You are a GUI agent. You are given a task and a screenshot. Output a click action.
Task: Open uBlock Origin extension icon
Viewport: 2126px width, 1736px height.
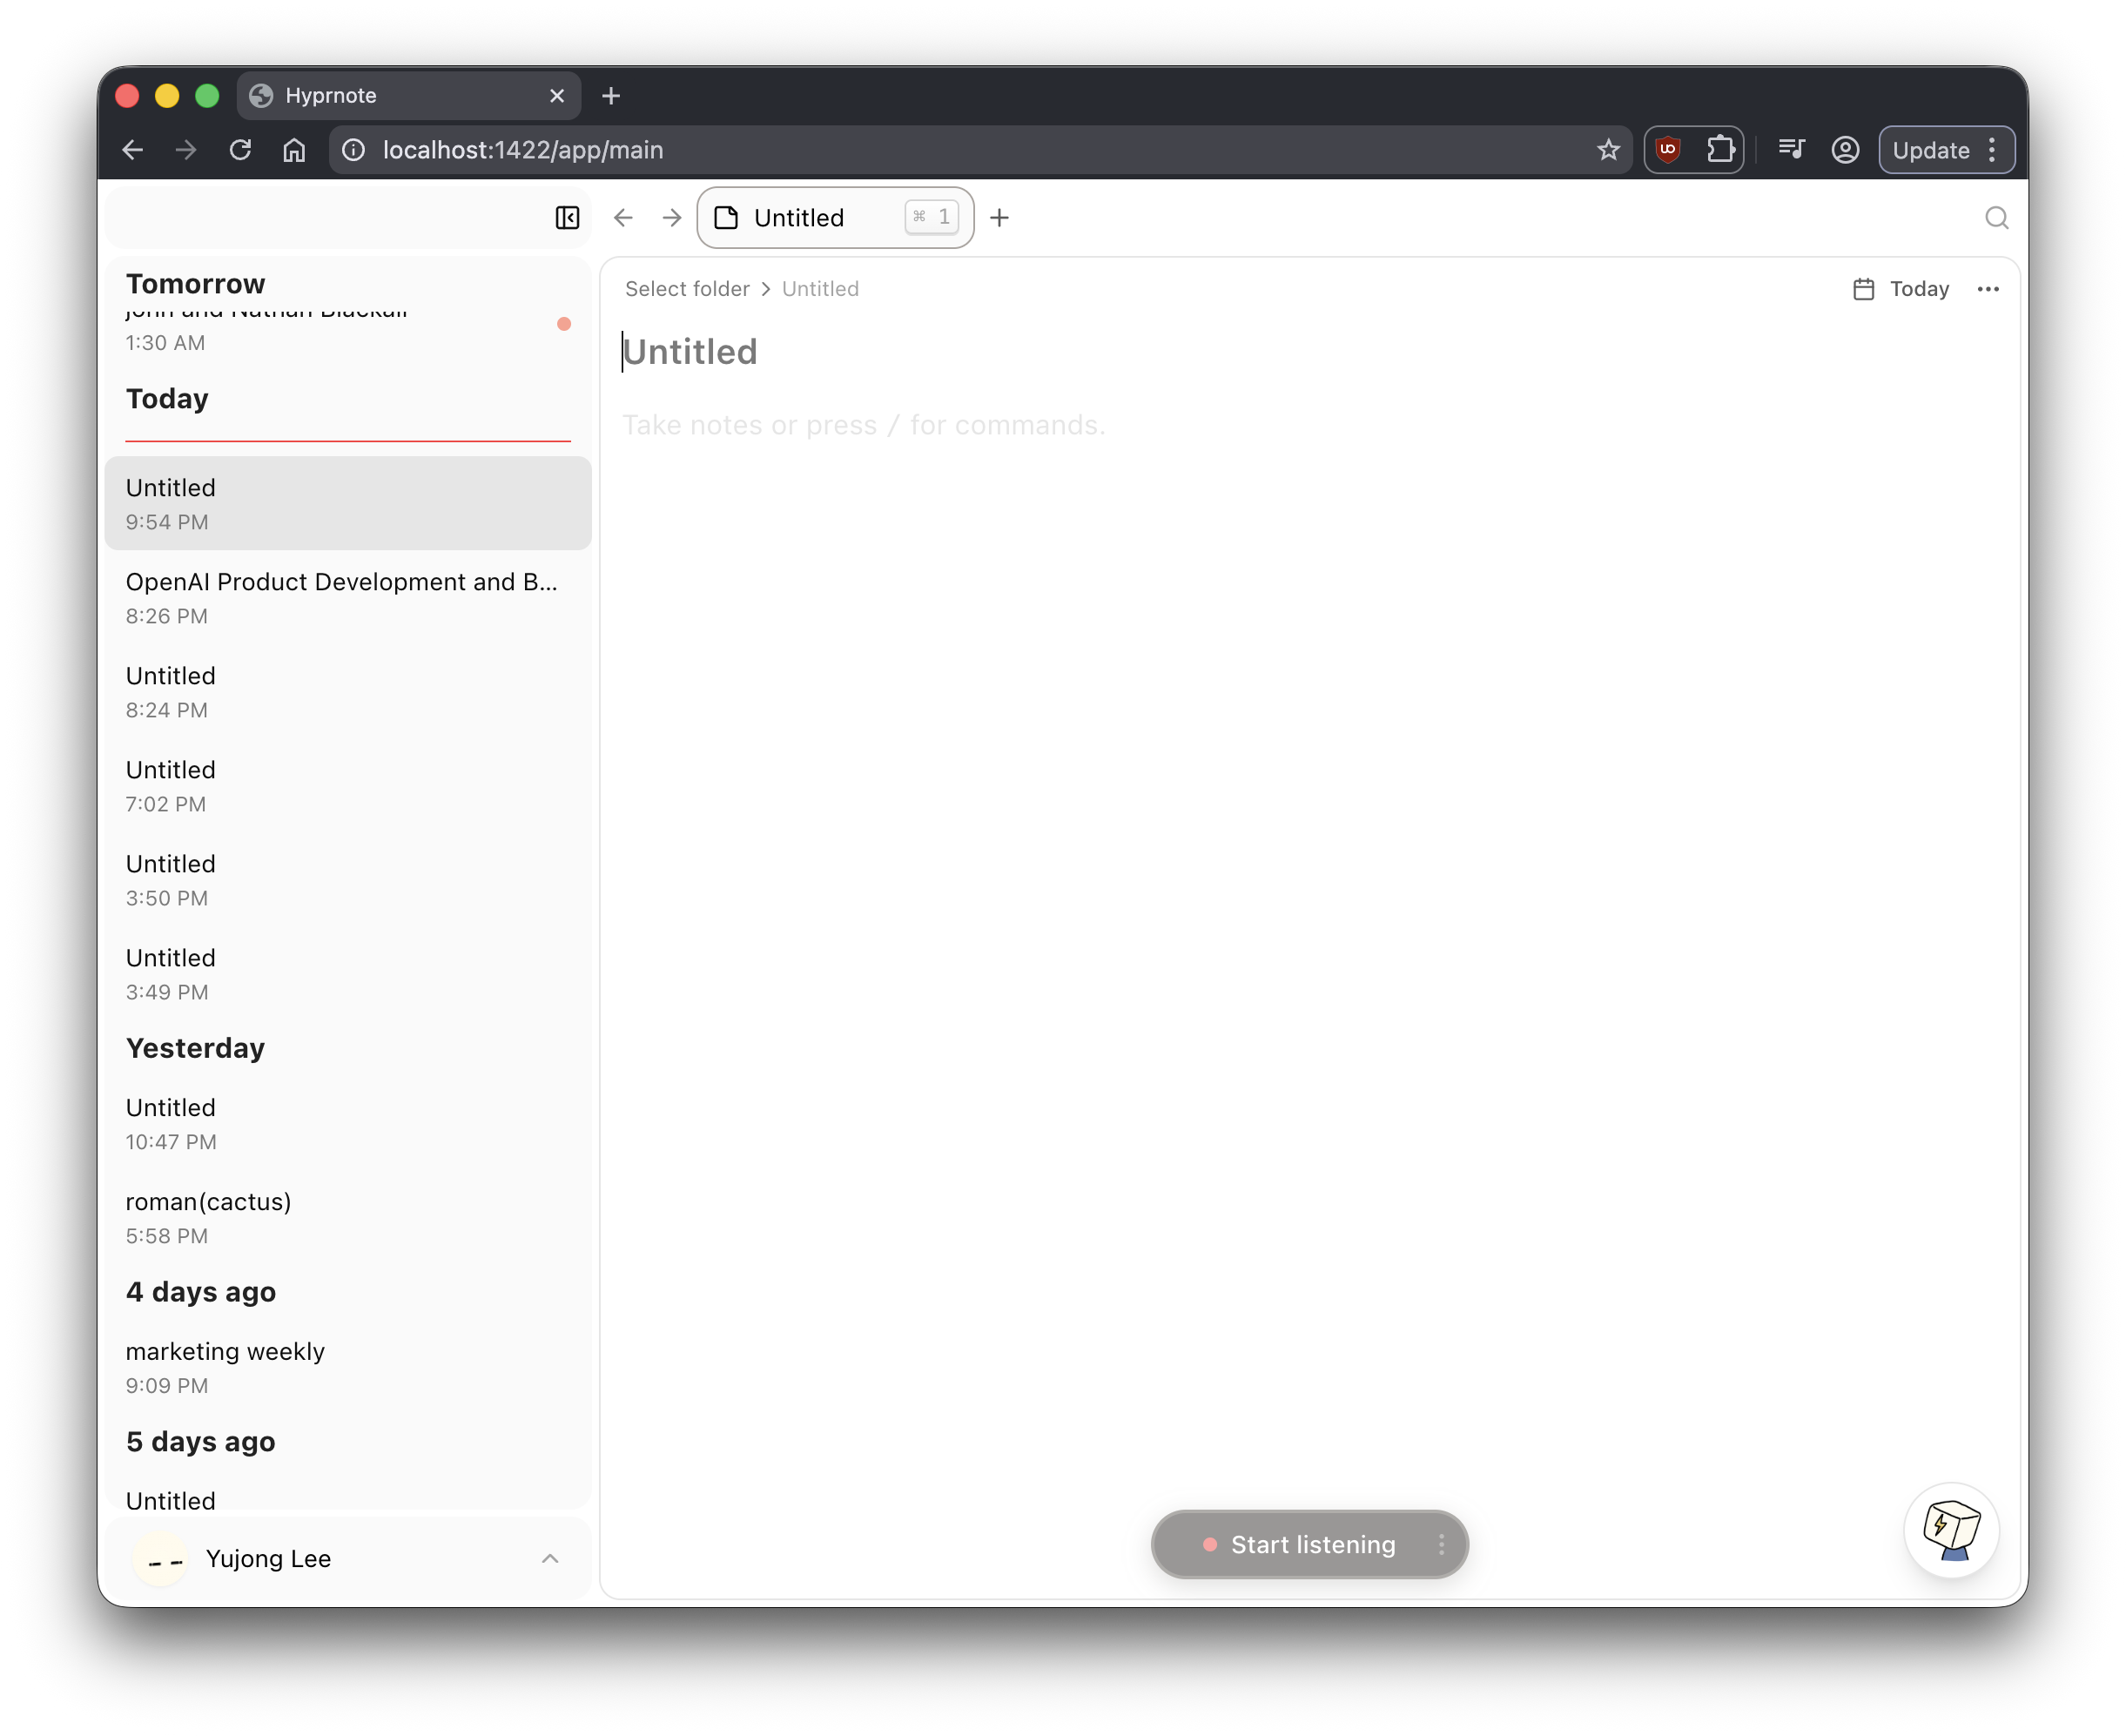[1668, 150]
